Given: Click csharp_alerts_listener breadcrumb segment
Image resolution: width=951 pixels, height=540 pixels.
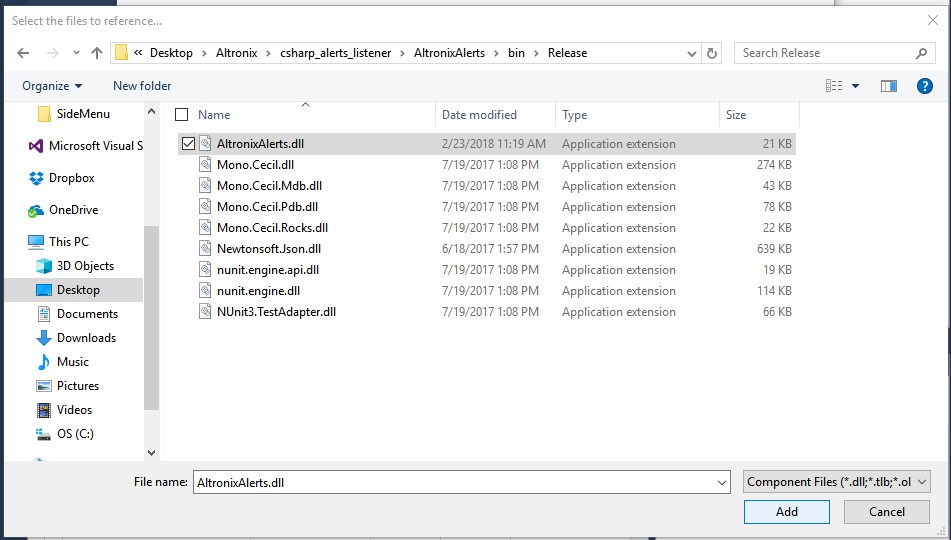Looking at the screenshot, I should (335, 53).
